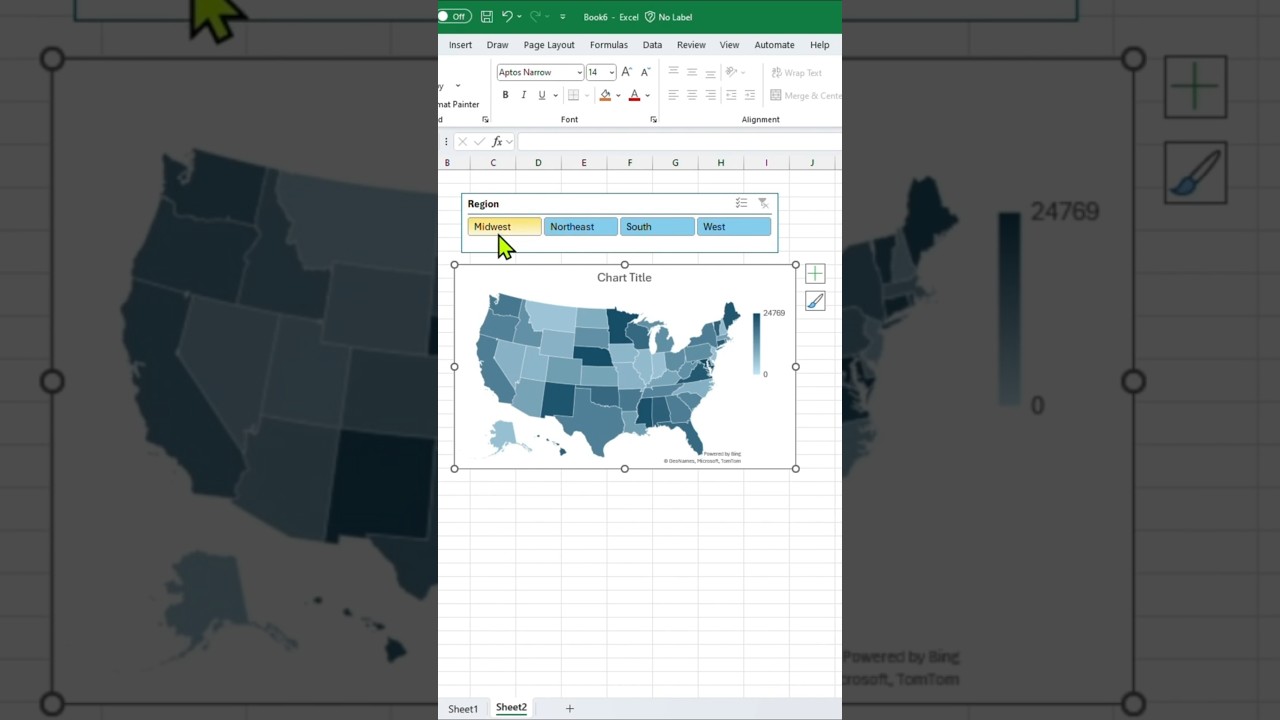Decrease font size with smaller A icon
This screenshot has height=720, width=1280.
click(x=645, y=72)
